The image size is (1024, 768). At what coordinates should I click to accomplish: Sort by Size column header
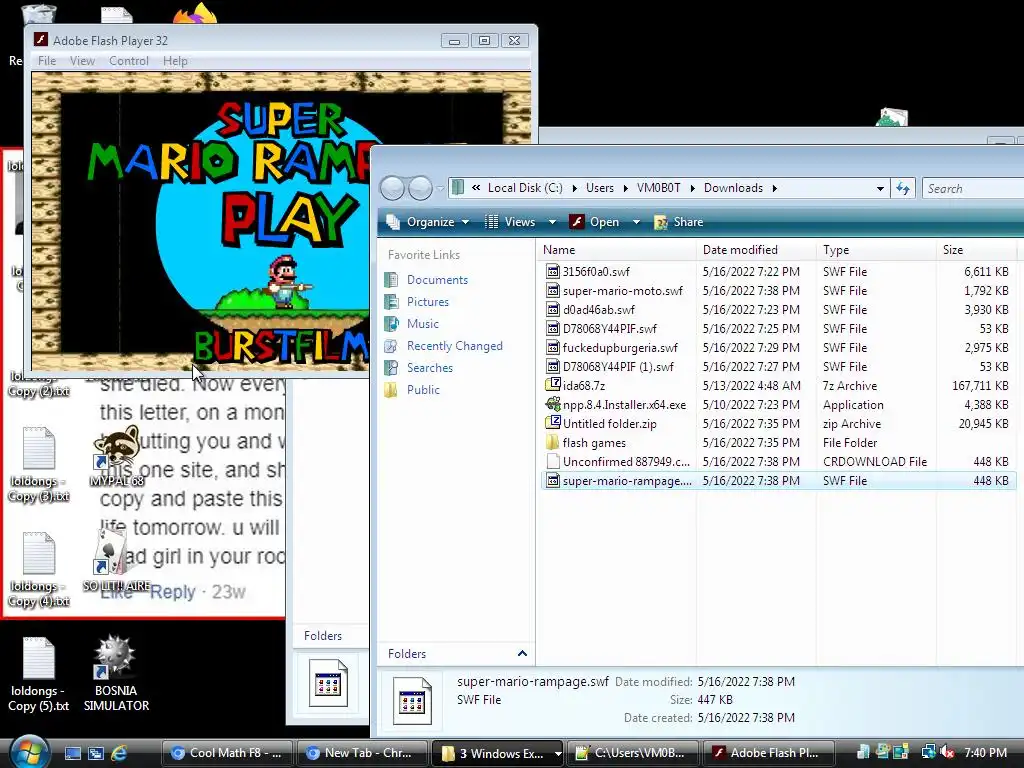(x=976, y=249)
